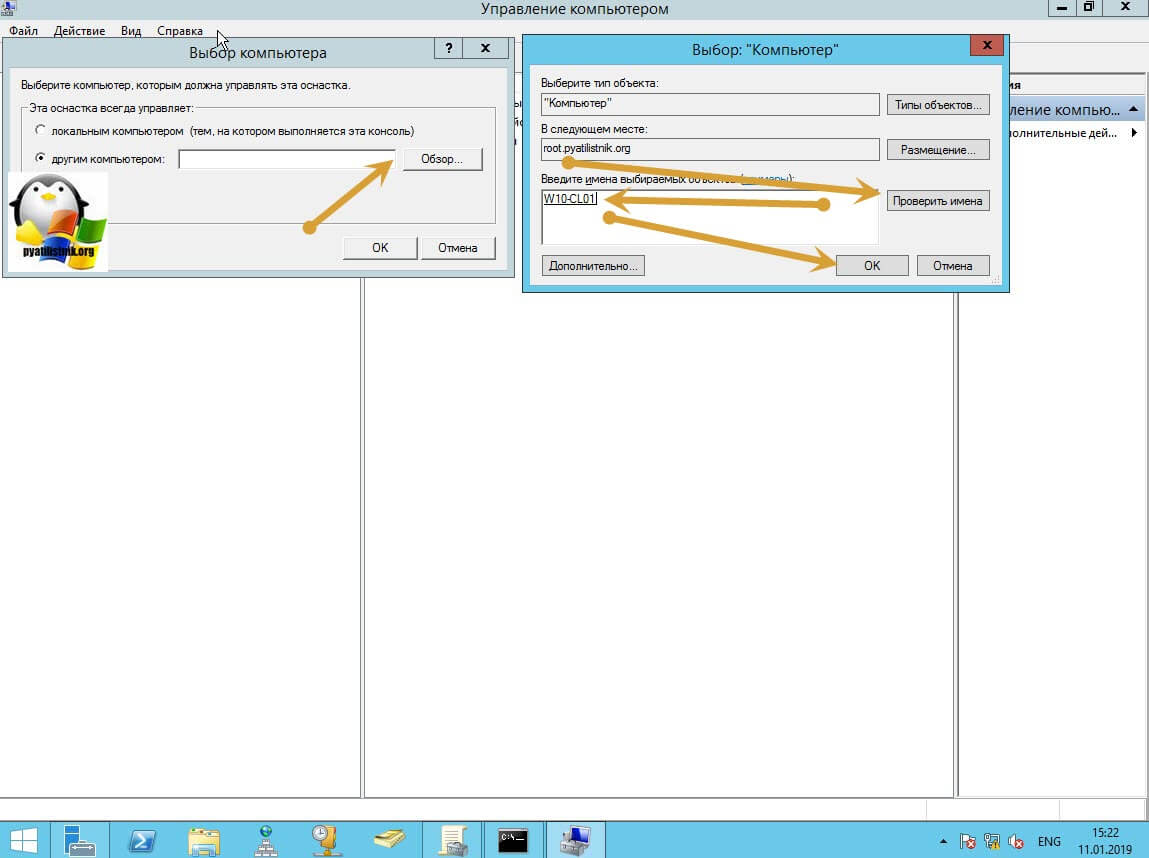
Task: Open 'Размещение...' location picker
Action: tap(937, 150)
